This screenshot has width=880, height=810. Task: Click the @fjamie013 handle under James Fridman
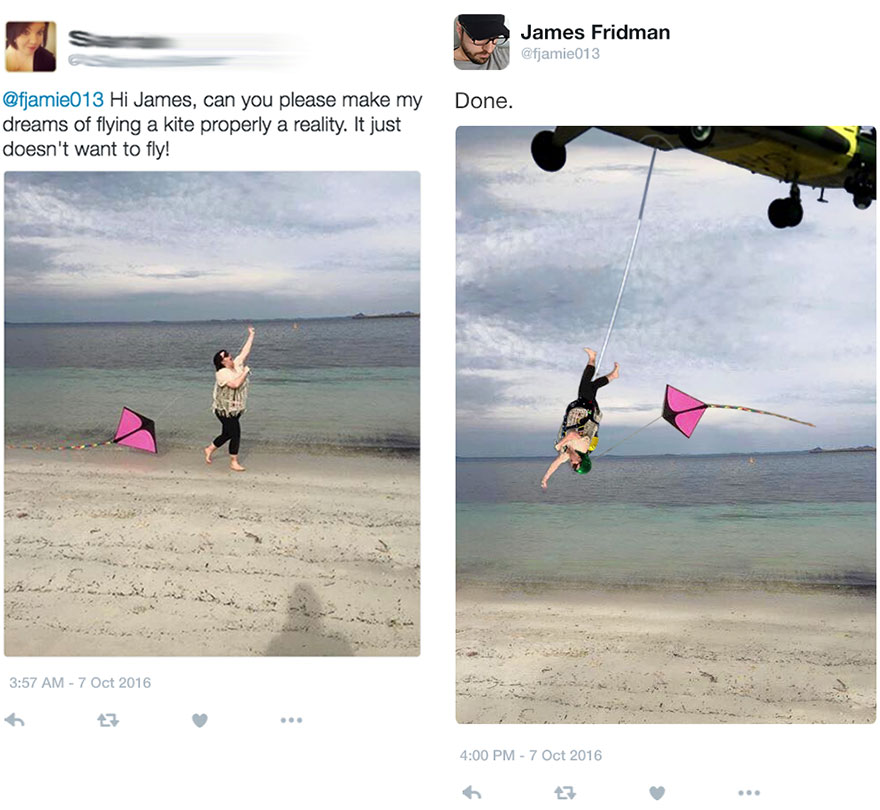point(560,53)
